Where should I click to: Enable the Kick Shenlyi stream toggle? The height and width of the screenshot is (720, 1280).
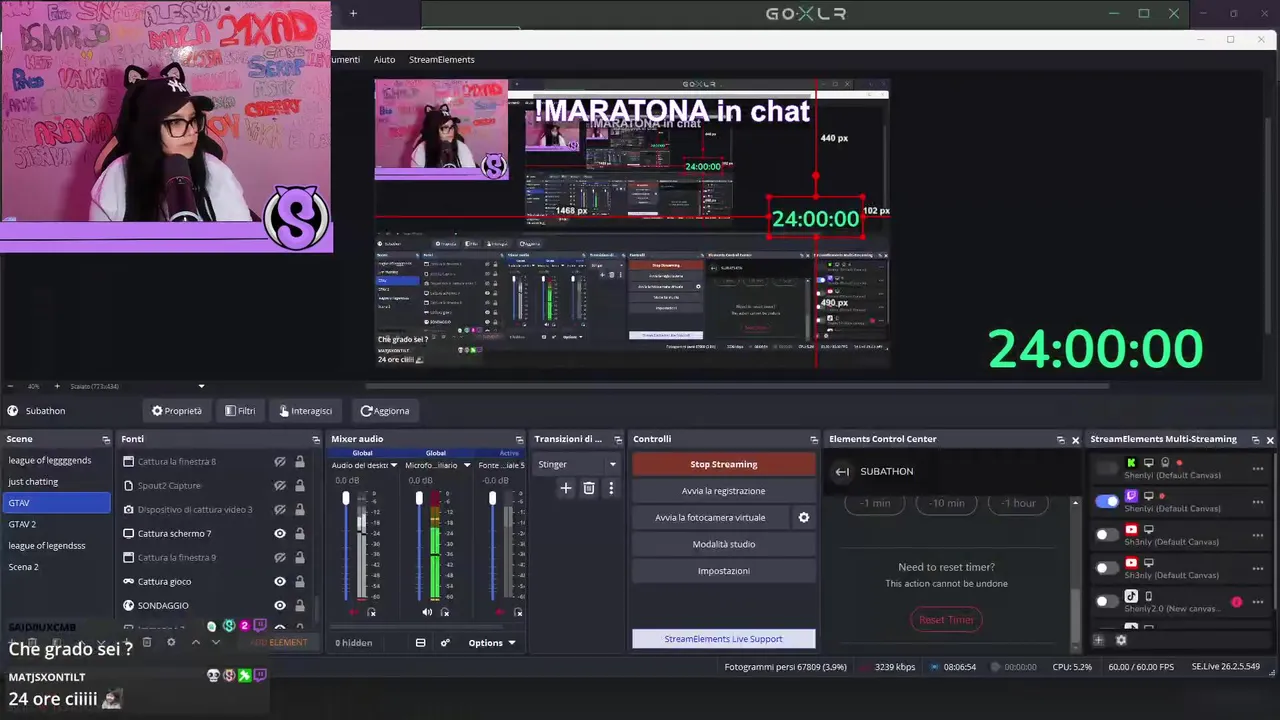[1107, 468]
